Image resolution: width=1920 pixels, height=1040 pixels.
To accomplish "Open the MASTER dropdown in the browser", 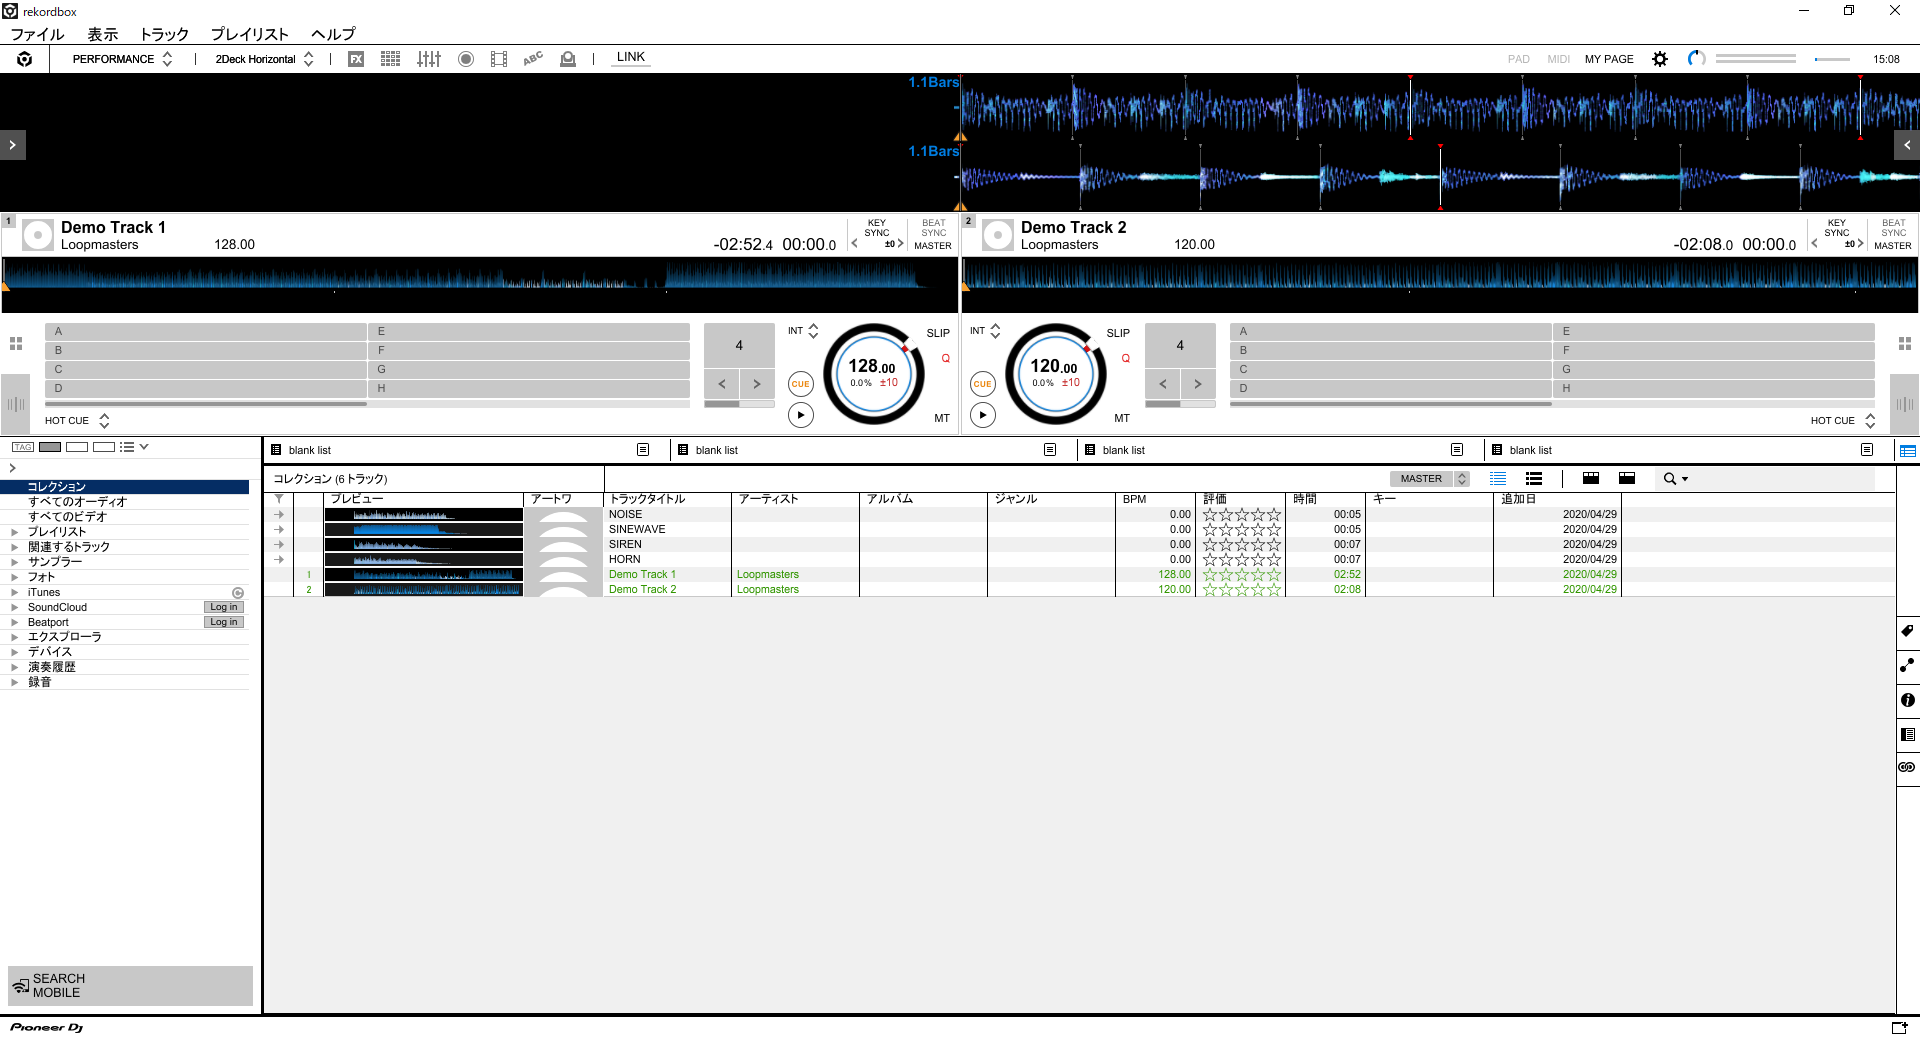I will pos(1430,479).
